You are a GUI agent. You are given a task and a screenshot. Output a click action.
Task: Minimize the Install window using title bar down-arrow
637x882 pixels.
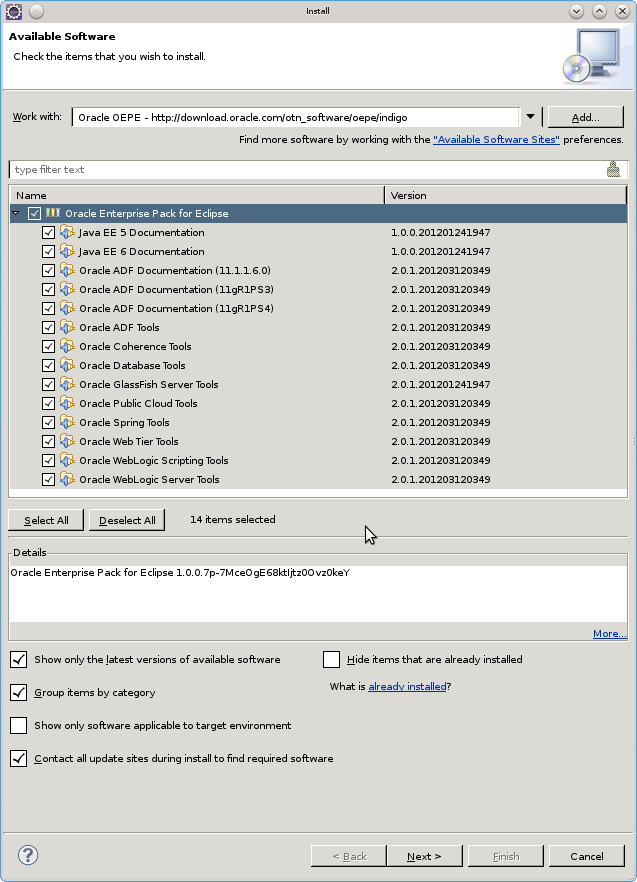click(x=576, y=11)
